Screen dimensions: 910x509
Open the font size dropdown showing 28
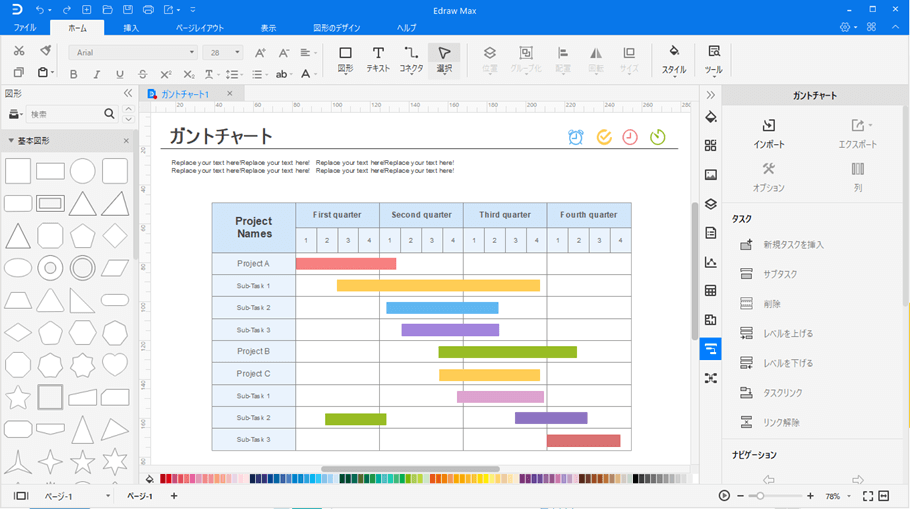pyautogui.click(x=223, y=52)
